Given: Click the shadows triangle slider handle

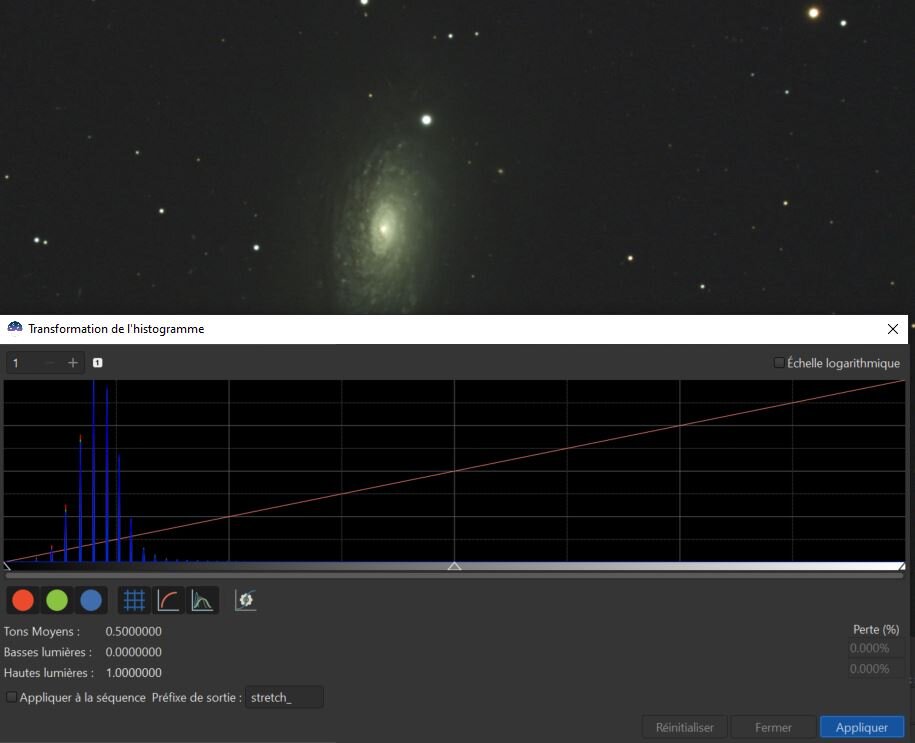Looking at the screenshot, I should pos(7,566).
